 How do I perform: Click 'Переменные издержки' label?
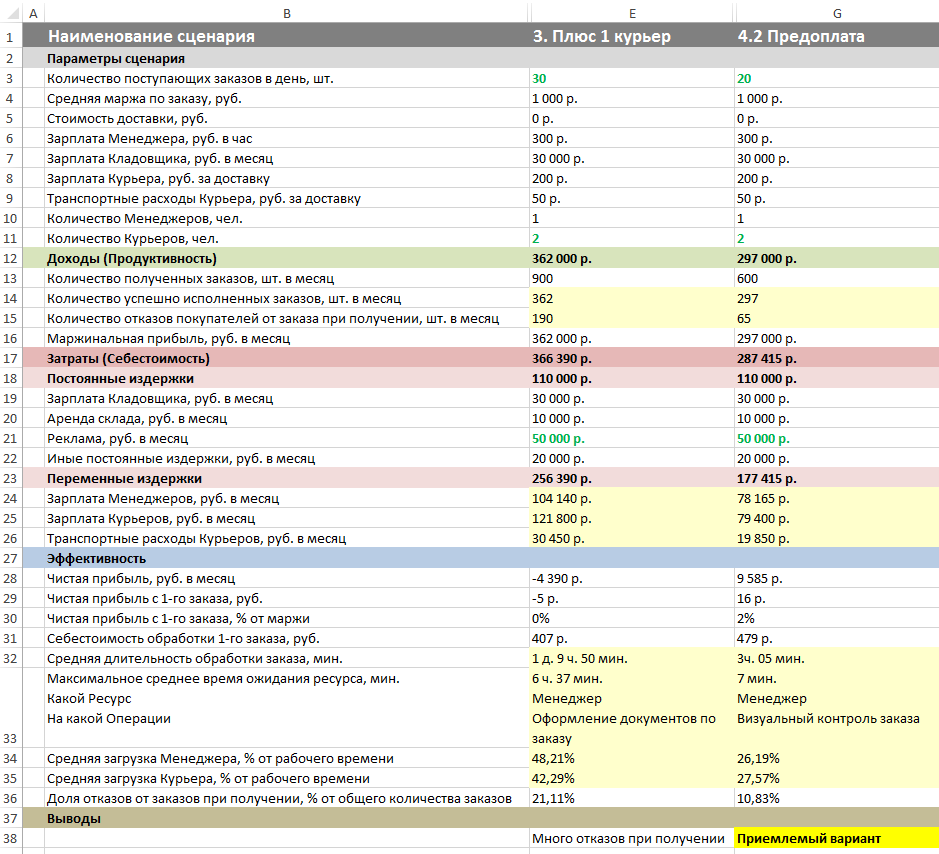125,479
